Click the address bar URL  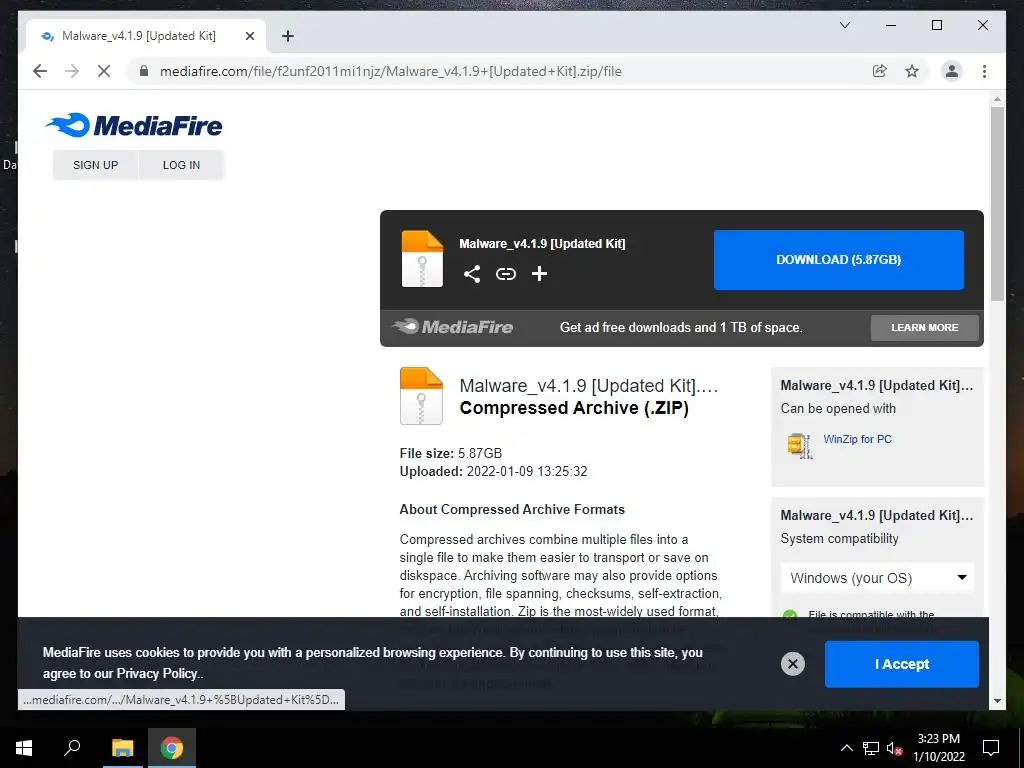pos(391,71)
